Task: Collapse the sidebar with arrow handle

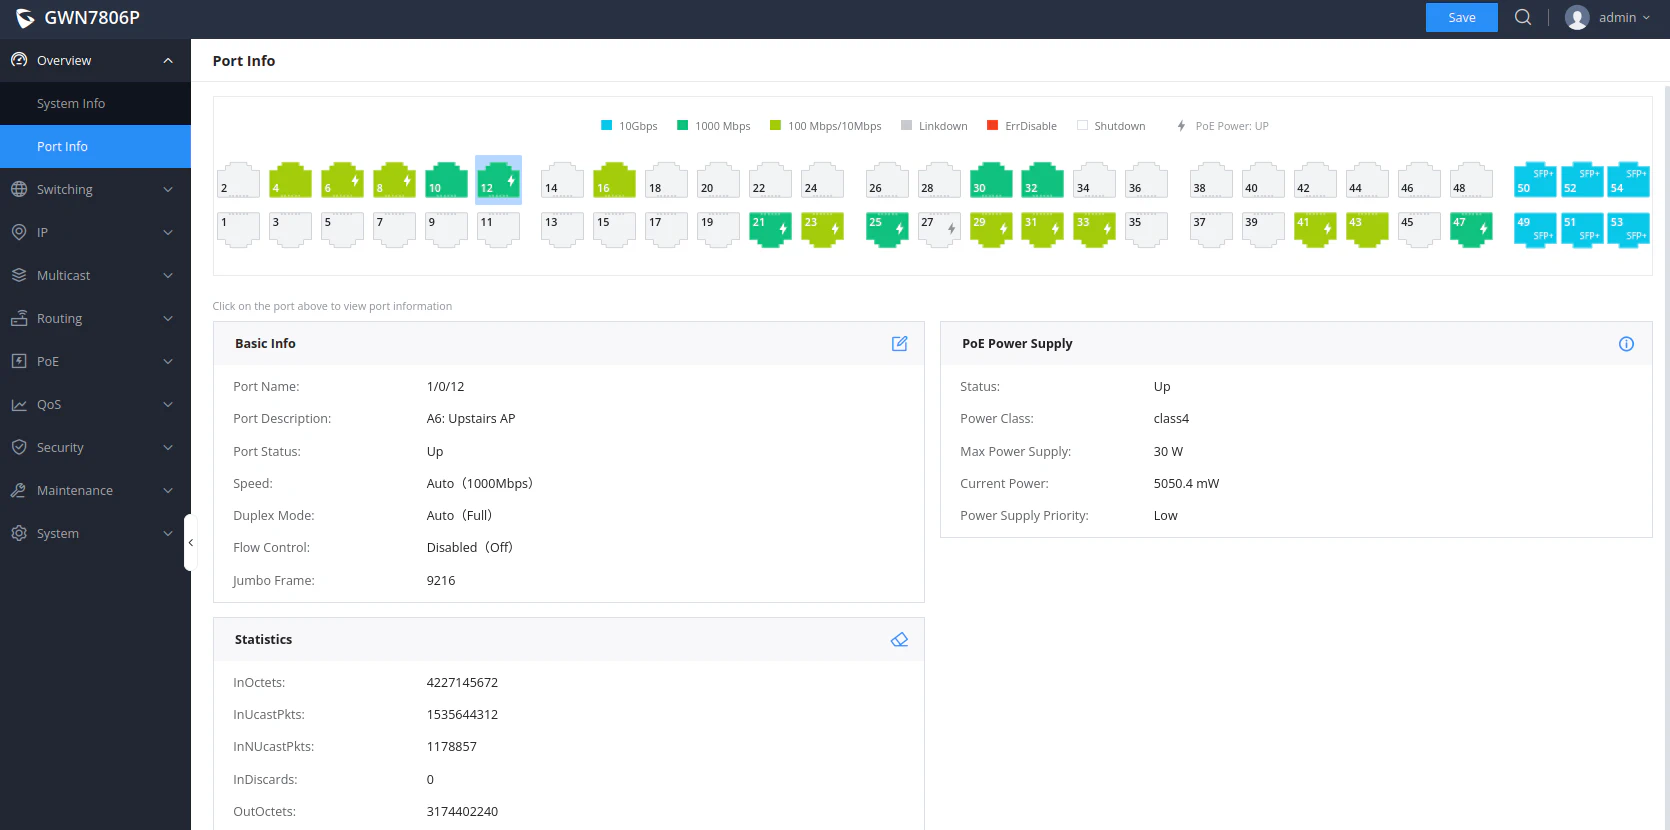Action: click(x=189, y=542)
